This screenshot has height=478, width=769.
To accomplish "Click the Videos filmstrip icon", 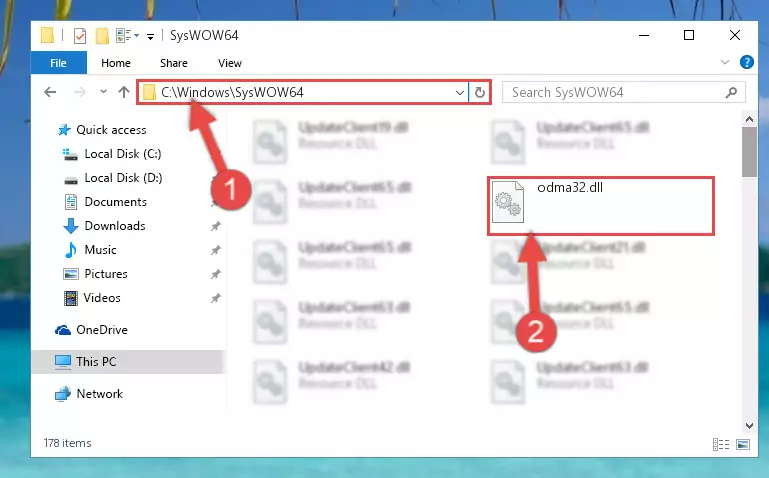I will click(x=71, y=298).
